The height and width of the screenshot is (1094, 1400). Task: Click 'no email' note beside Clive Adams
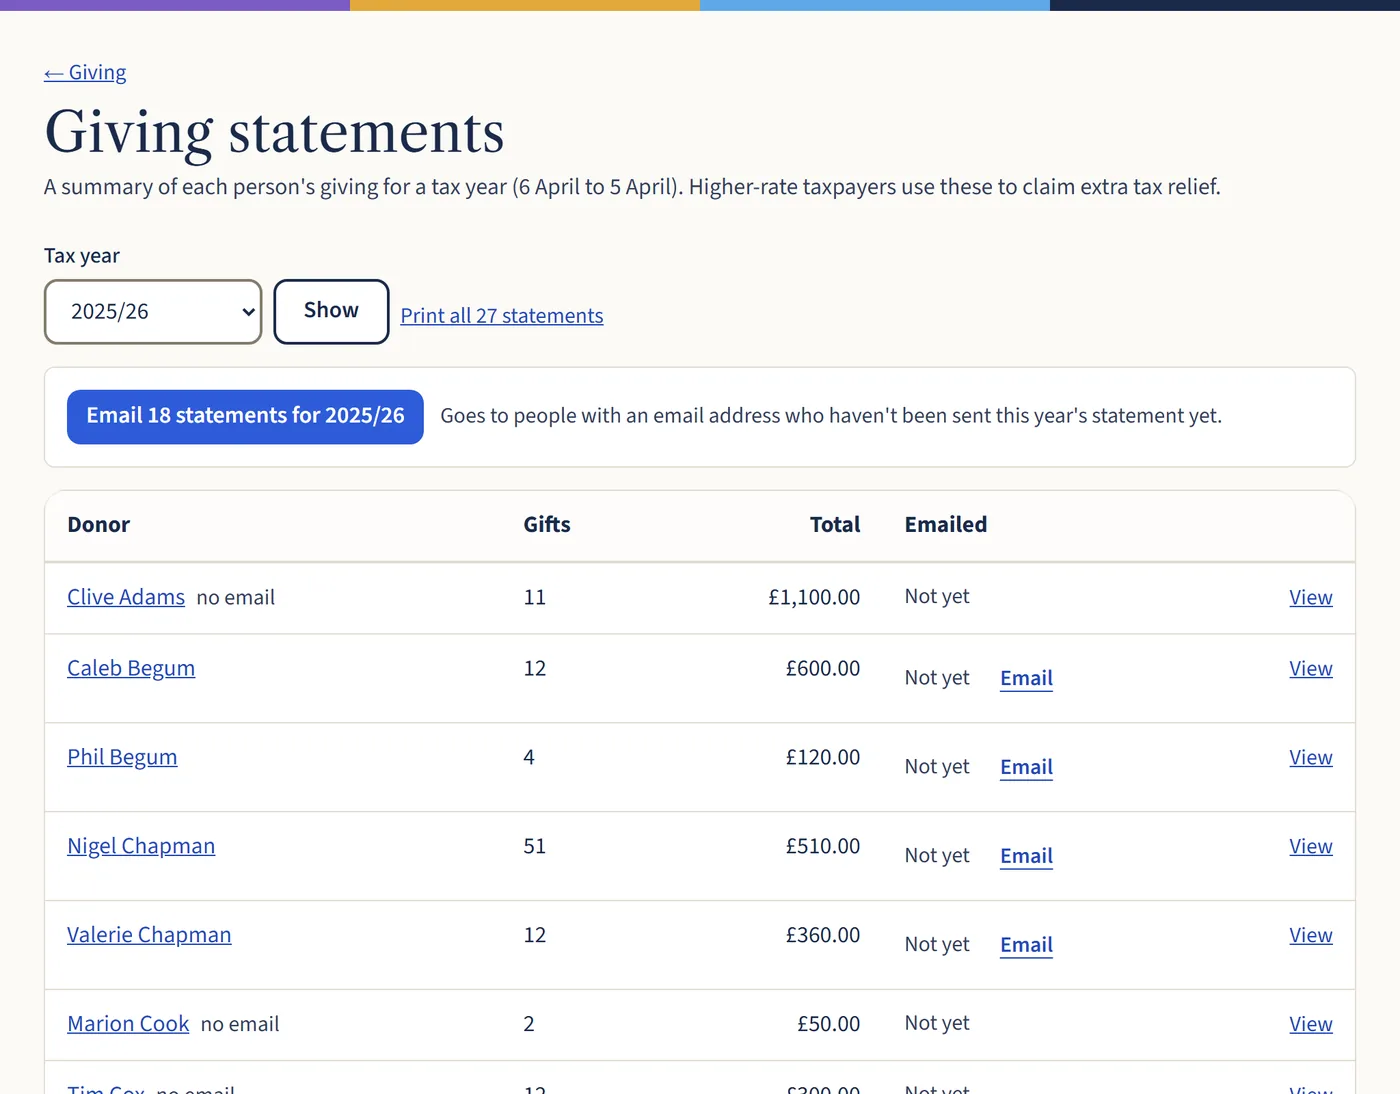click(x=236, y=598)
